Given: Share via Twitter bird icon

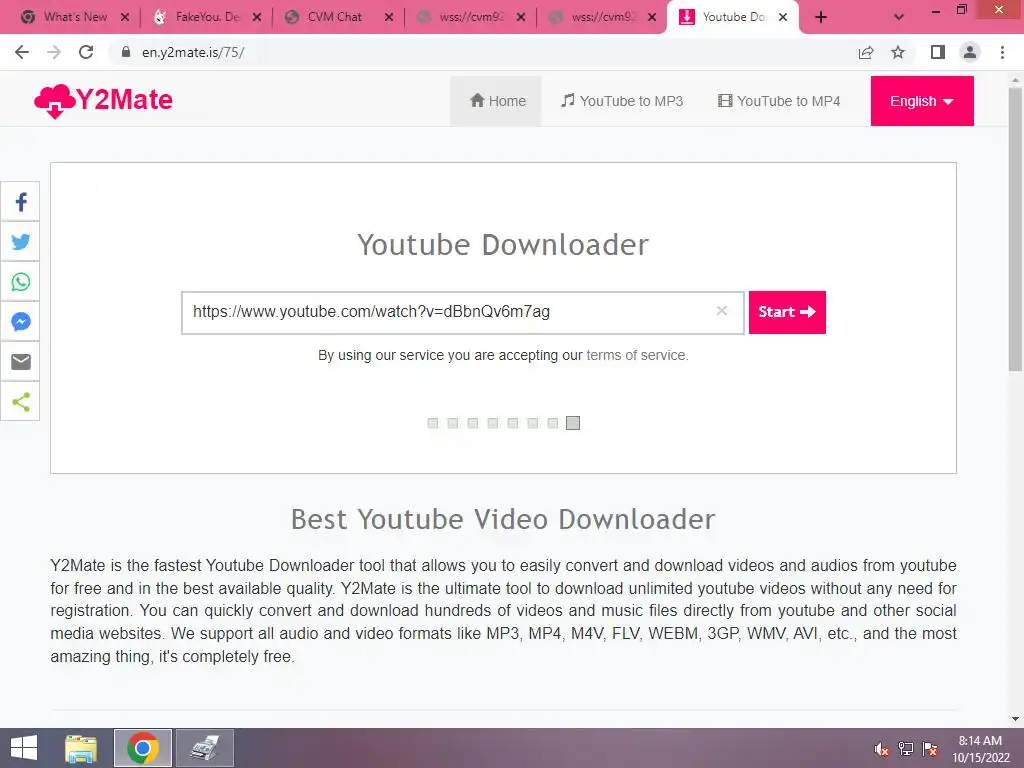Looking at the screenshot, I should tap(21, 242).
